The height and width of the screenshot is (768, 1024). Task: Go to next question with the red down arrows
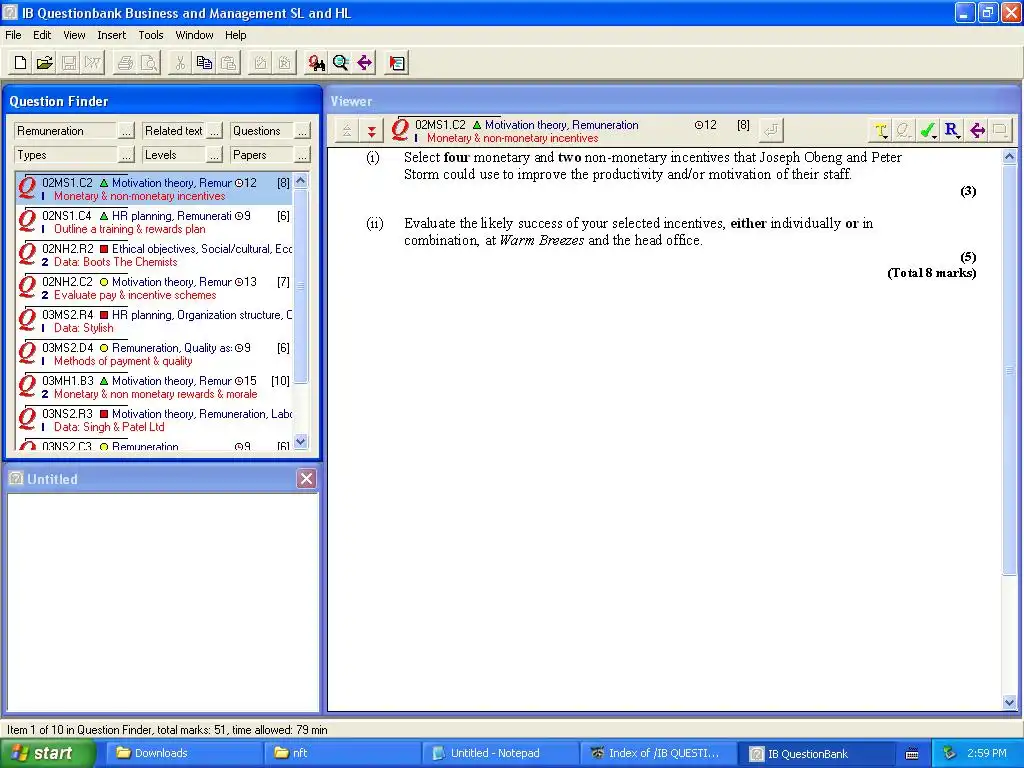pos(372,131)
